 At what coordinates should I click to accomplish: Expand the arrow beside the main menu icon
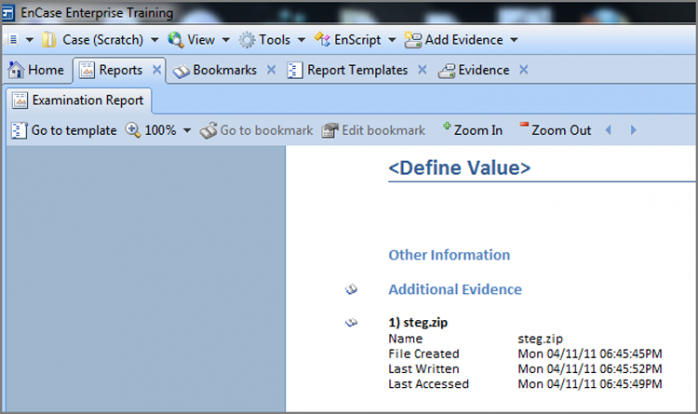(x=29, y=40)
